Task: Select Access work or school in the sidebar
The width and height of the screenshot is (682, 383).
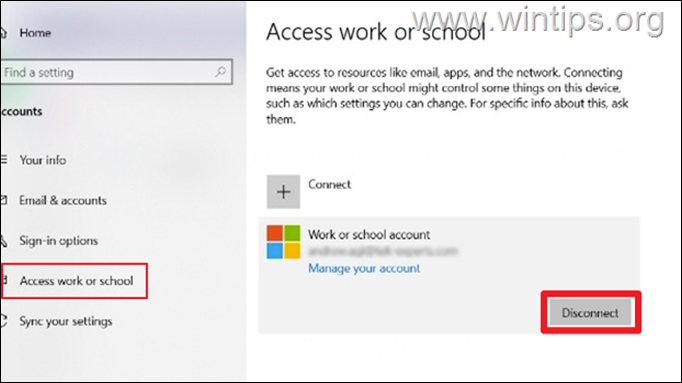Action: [x=76, y=281]
